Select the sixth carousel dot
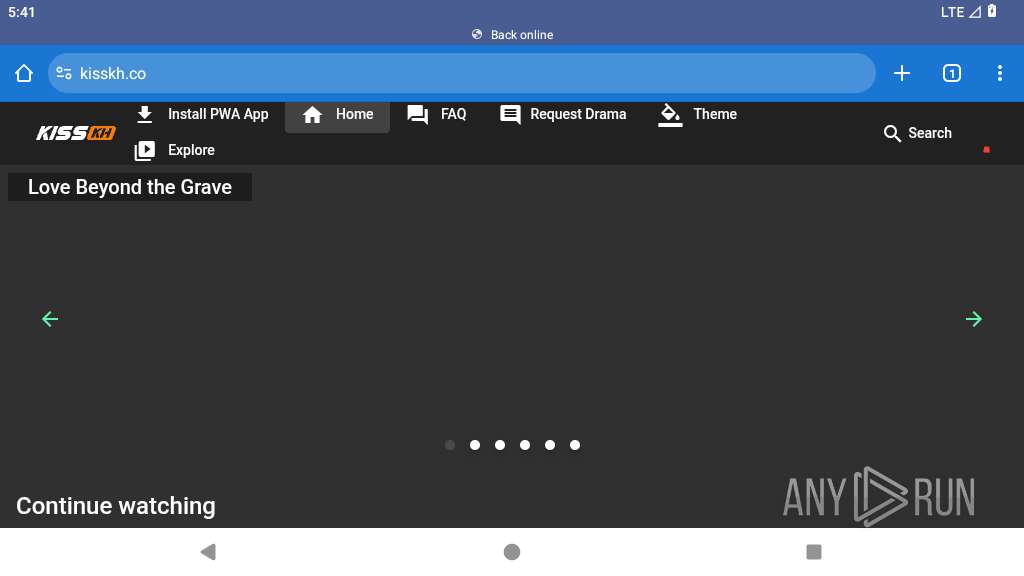Screen dimensions: 1024x576 coord(575,445)
